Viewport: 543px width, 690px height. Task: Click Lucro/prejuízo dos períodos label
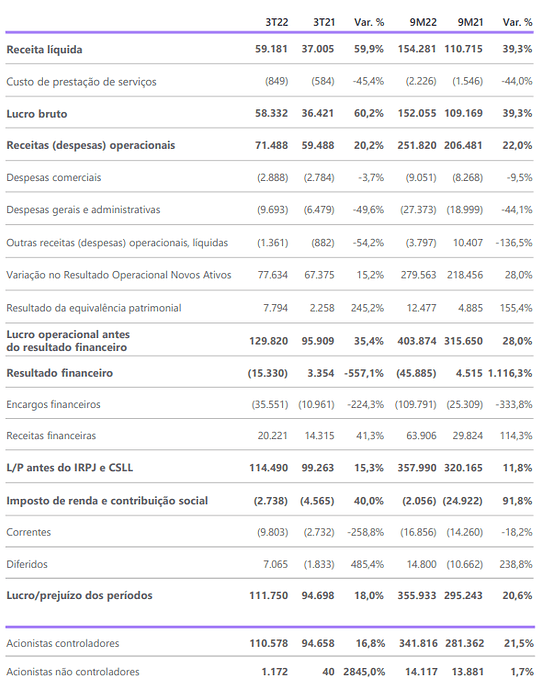(x=79, y=595)
